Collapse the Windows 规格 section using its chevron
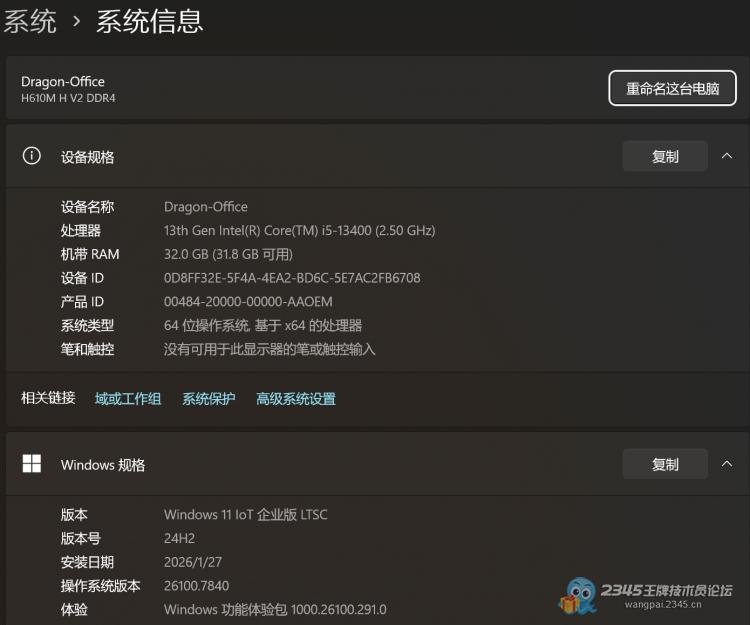This screenshot has height=625, width=750. click(727, 464)
